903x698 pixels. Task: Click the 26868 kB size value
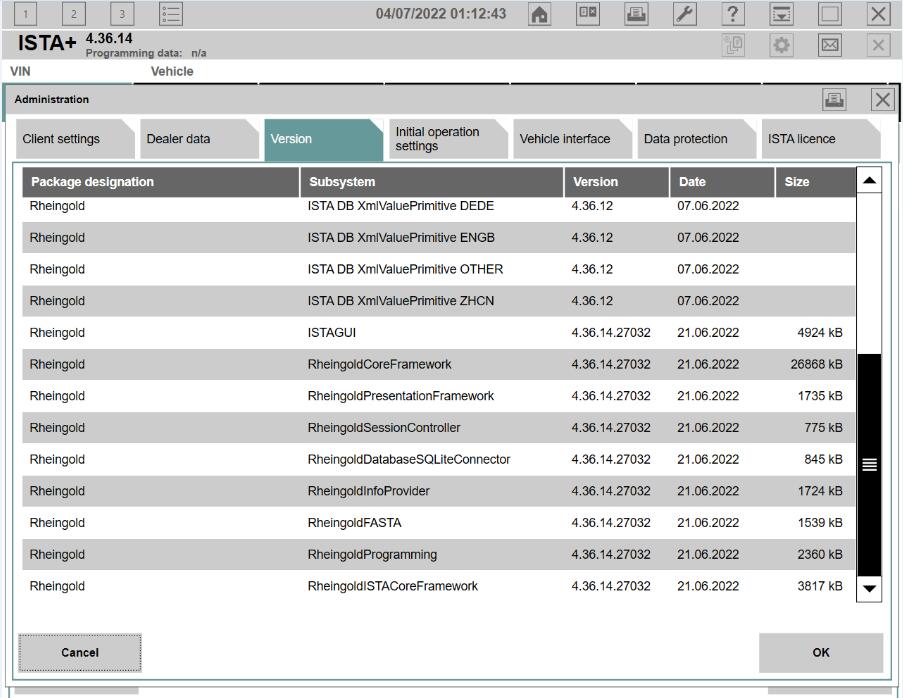pos(816,364)
